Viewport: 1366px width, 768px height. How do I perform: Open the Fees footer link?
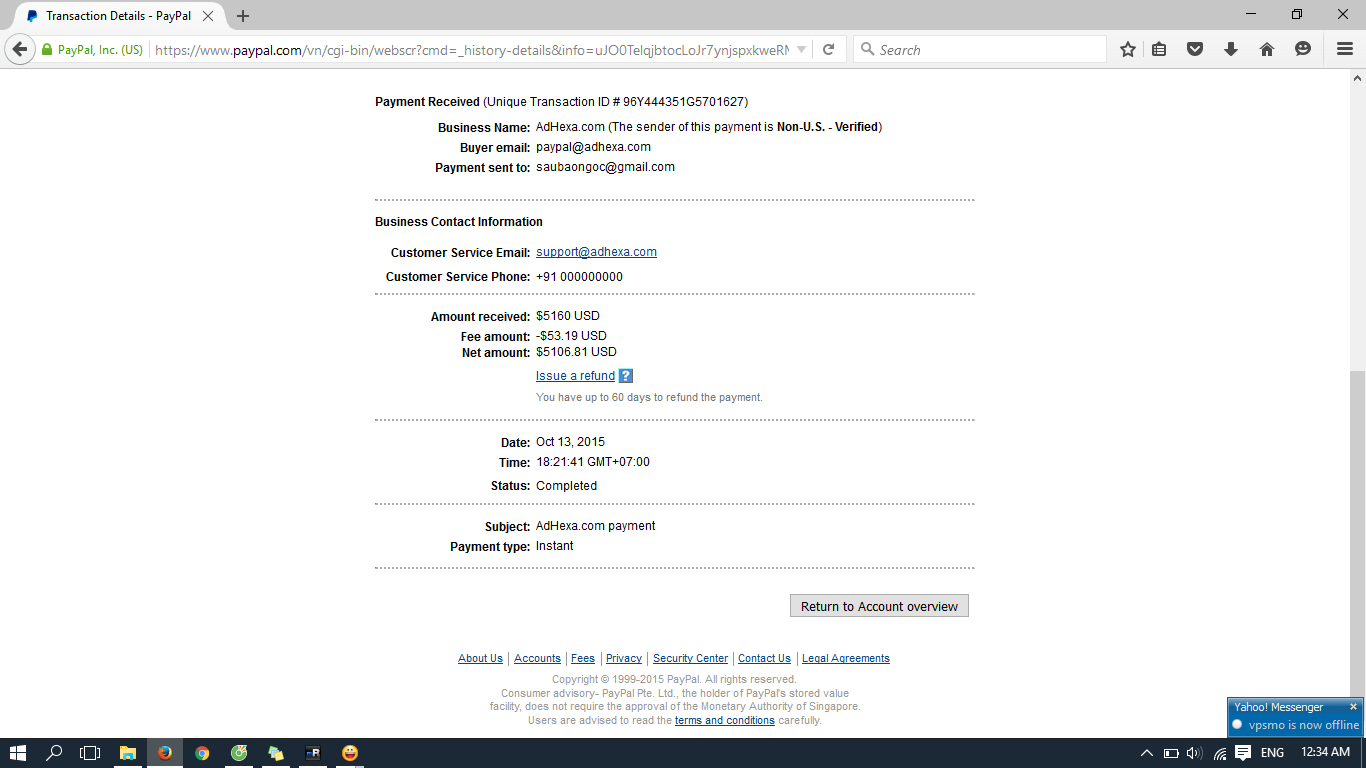583,658
